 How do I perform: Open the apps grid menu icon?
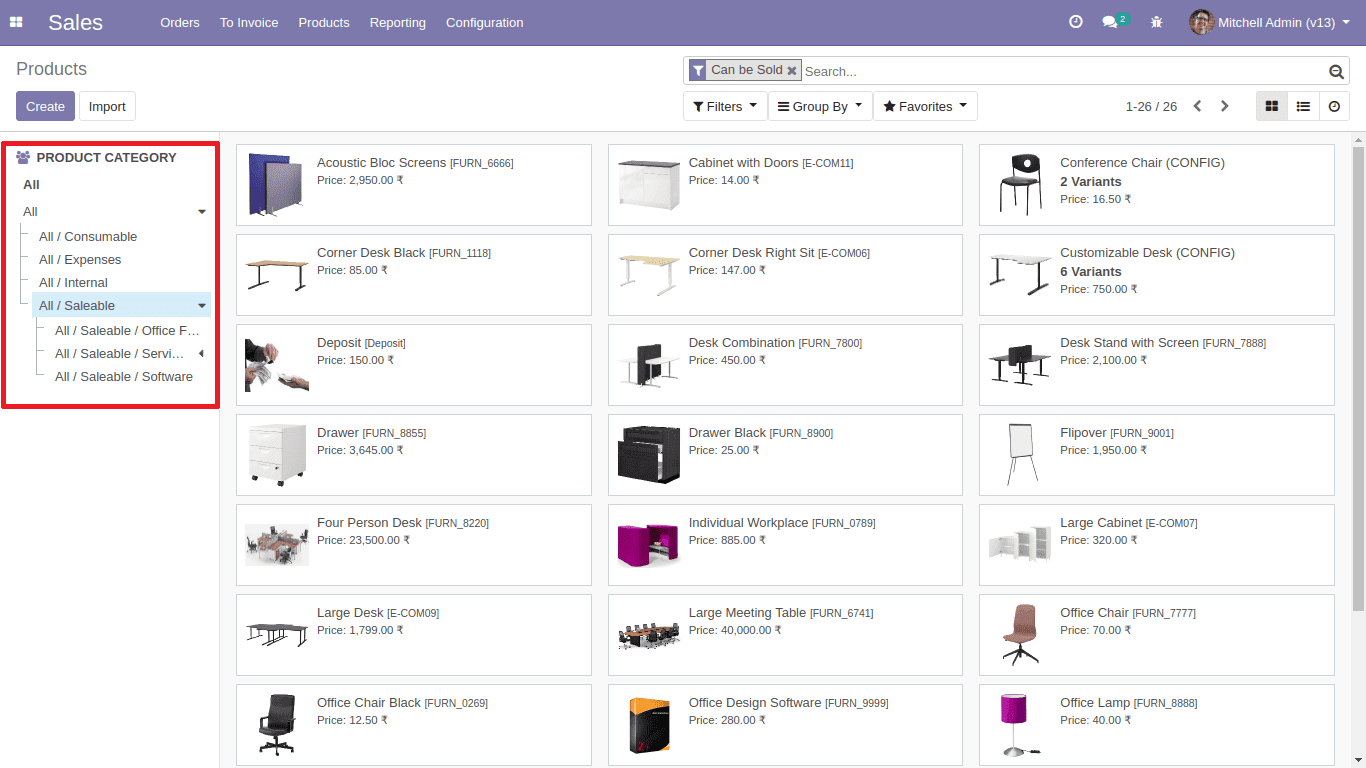click(x=16, y=22)
